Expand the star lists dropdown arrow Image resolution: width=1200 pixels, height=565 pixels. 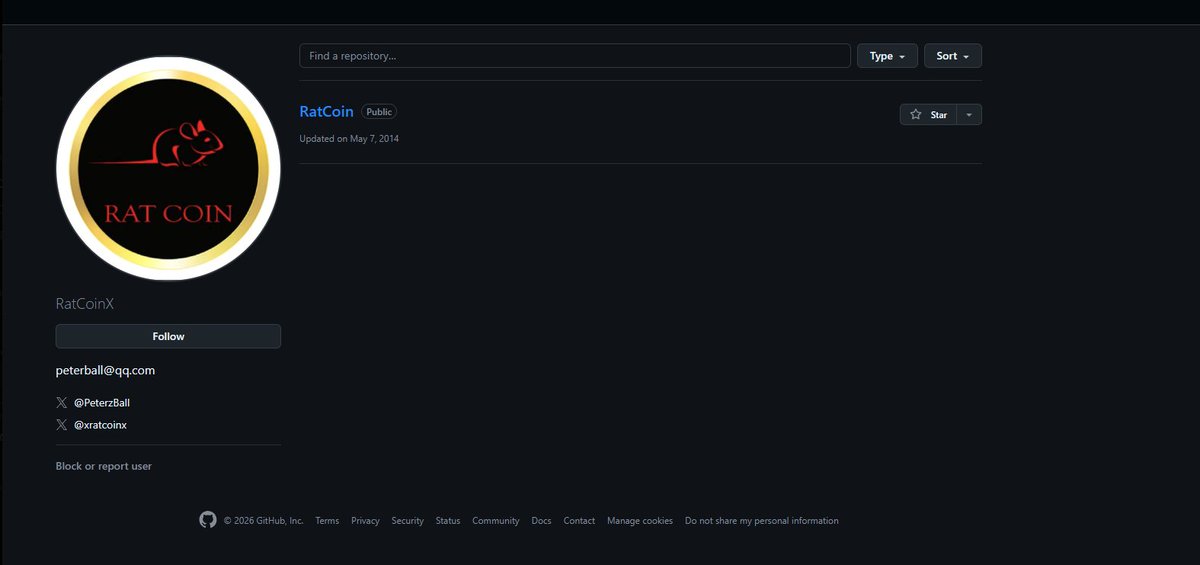coord(969,115)
